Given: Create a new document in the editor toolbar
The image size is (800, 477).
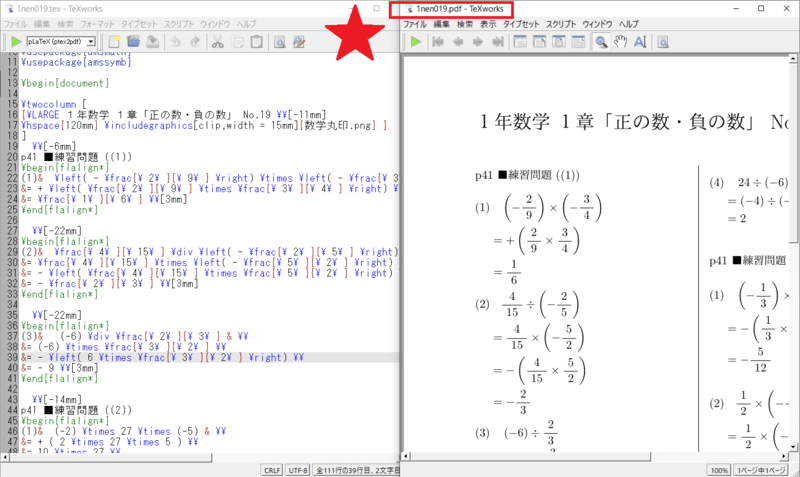Looking at the screenshot, I should (x=114, y=42).
